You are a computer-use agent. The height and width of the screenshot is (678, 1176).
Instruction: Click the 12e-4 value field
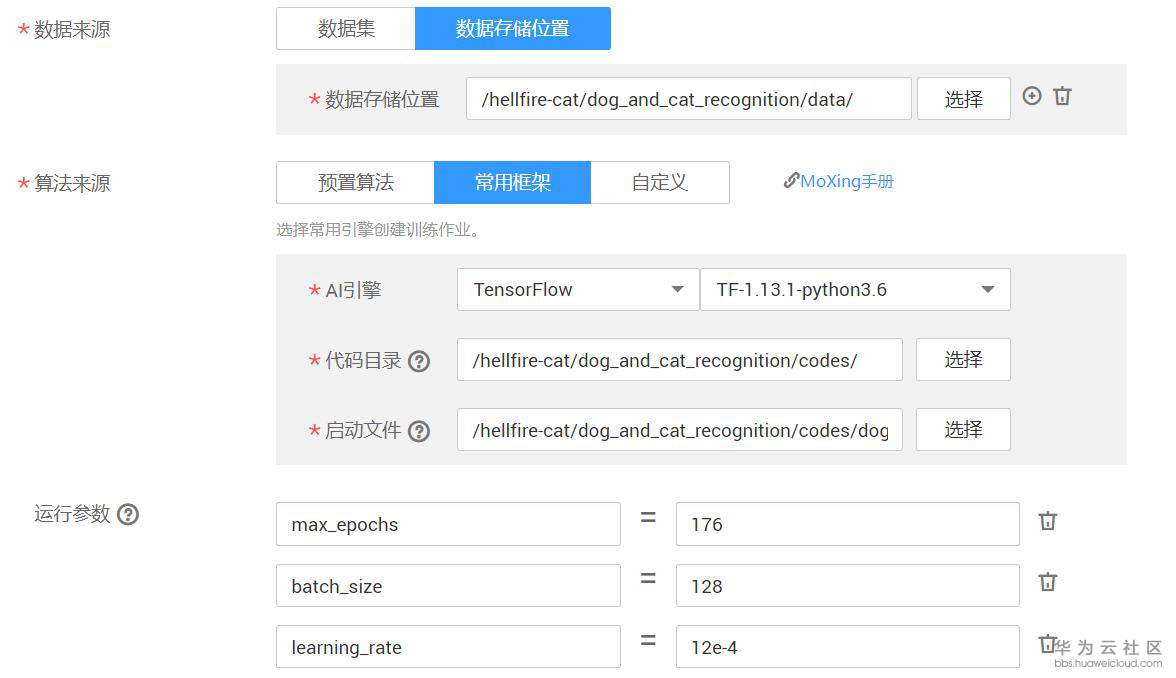pyautogui.click(x=848, y=646)
